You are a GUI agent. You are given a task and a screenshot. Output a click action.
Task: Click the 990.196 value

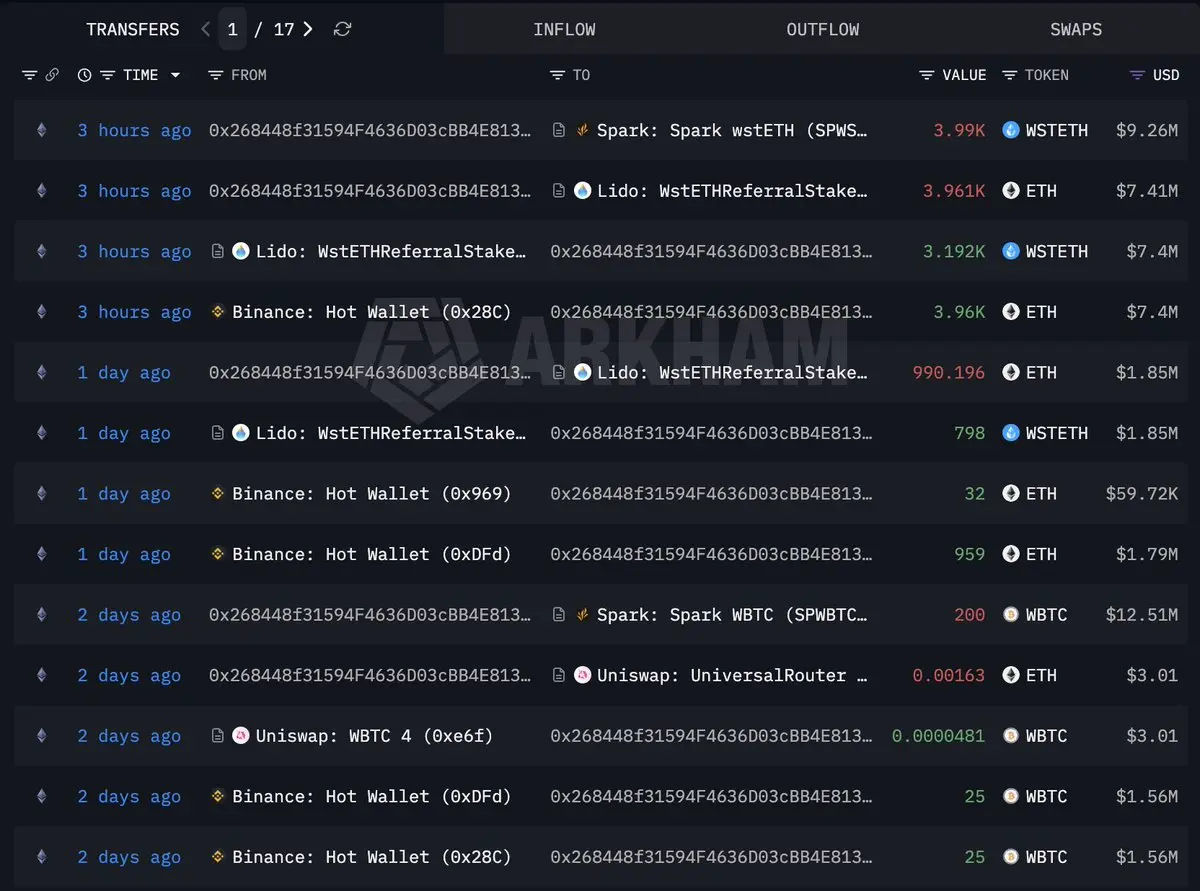[x=949, y=372]
